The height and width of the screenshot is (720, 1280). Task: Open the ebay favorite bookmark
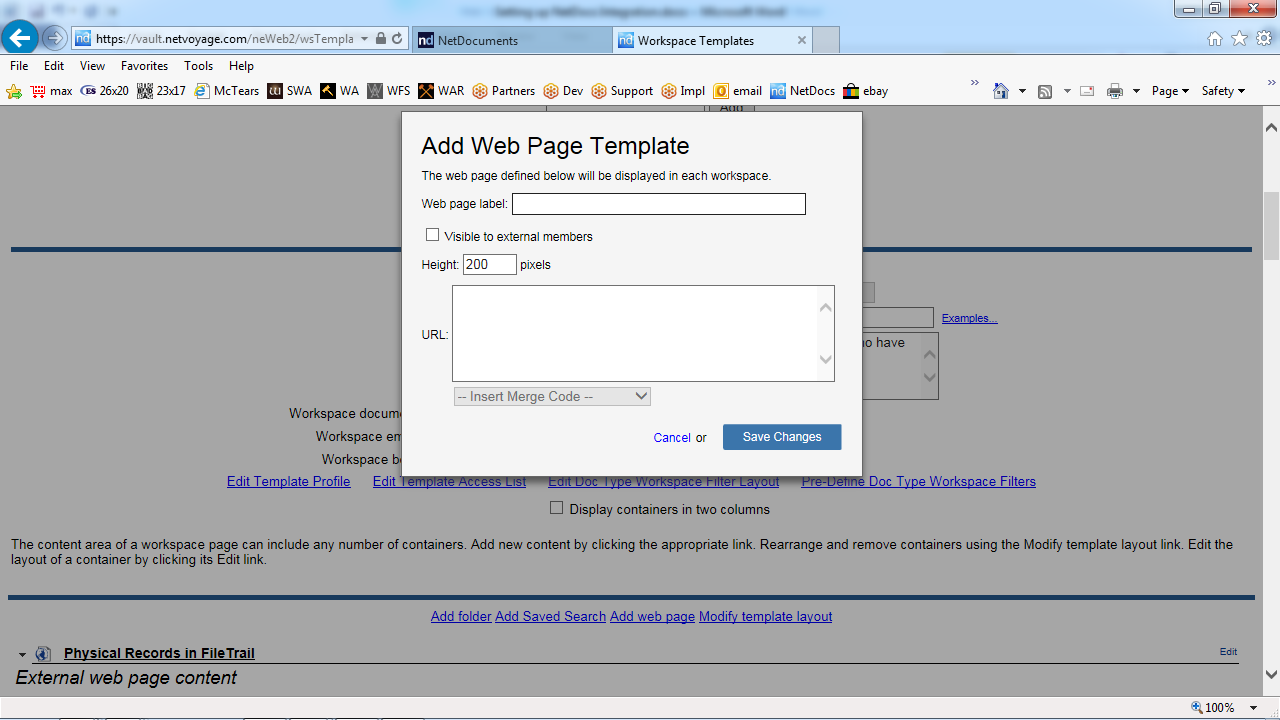pyautogui.click(x=866, y=91)
